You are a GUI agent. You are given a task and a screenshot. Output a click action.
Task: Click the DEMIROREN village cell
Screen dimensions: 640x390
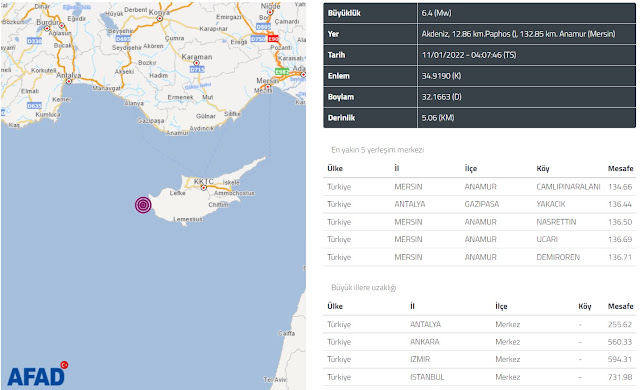pos(558,257)
